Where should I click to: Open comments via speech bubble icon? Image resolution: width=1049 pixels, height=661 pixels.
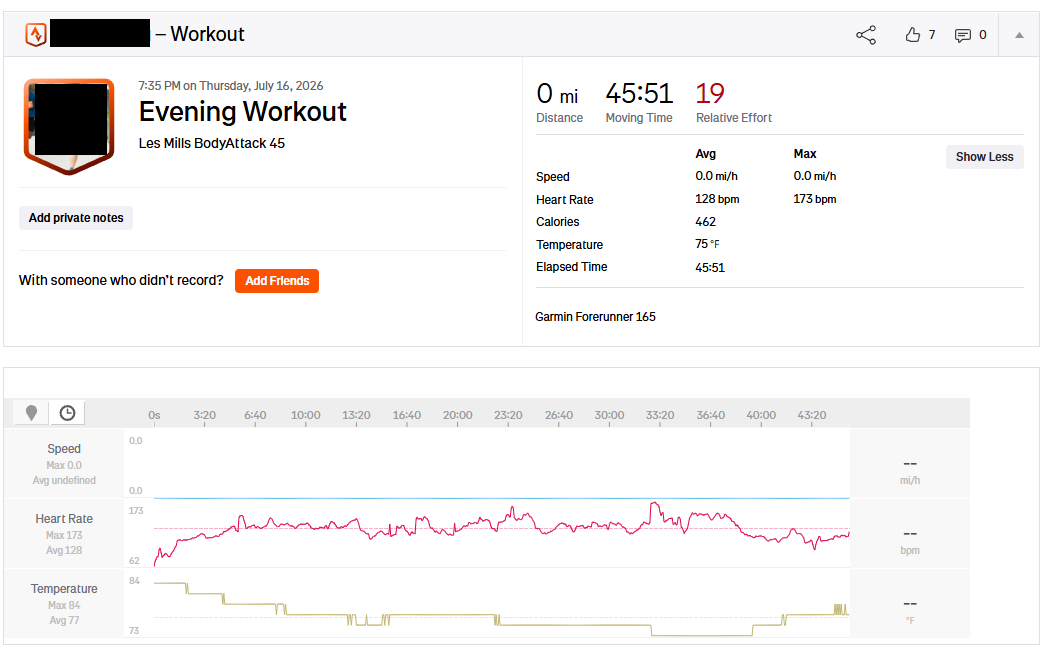coord(963,35)
